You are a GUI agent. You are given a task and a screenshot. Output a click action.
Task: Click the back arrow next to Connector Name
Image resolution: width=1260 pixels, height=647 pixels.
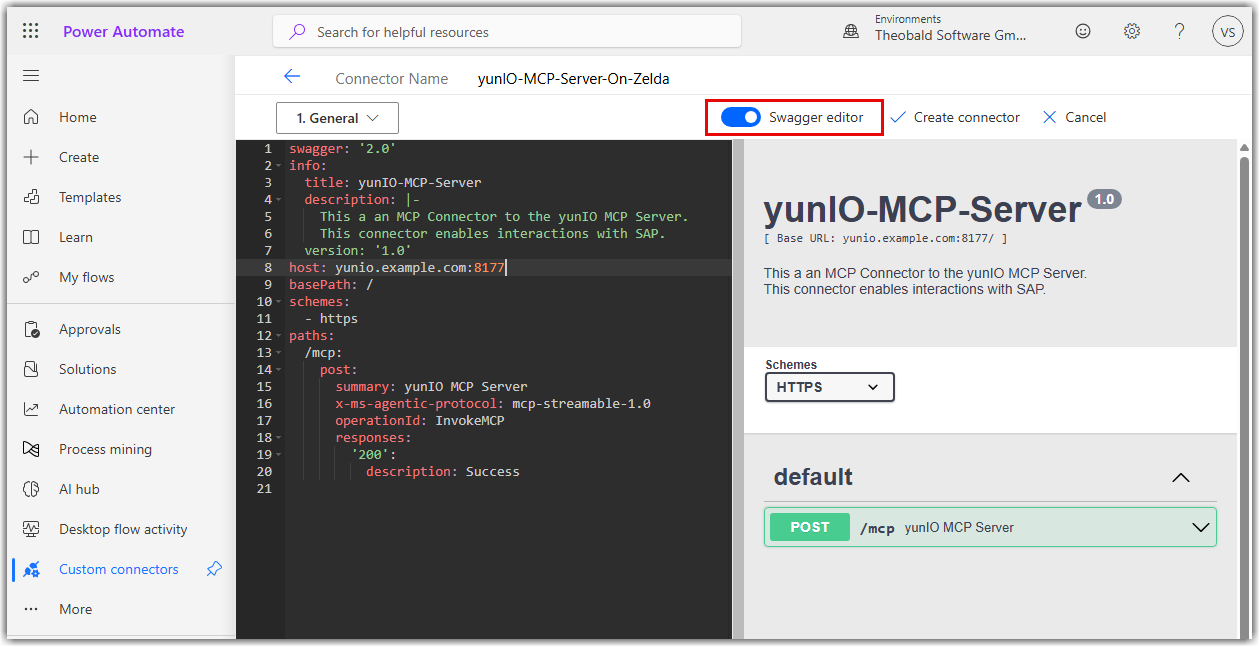pyautogui.click(x=291, y=77)
